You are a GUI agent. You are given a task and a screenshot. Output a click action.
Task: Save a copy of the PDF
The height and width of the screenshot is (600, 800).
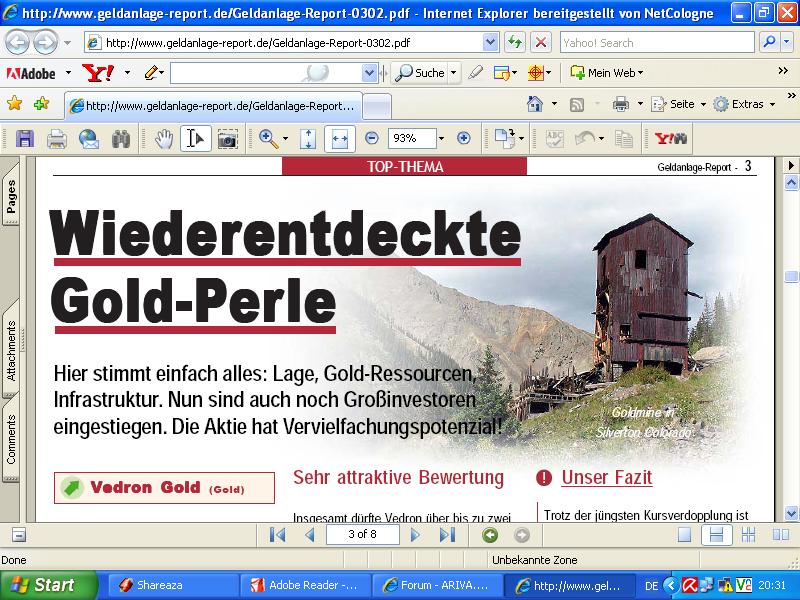(x=25, y=138)
